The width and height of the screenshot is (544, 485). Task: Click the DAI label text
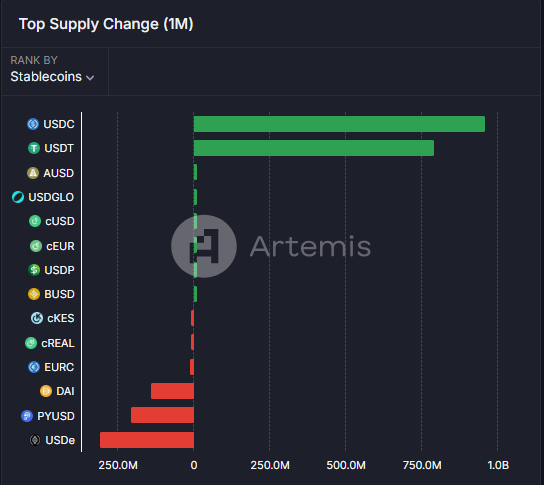click(x=65, y=391)
